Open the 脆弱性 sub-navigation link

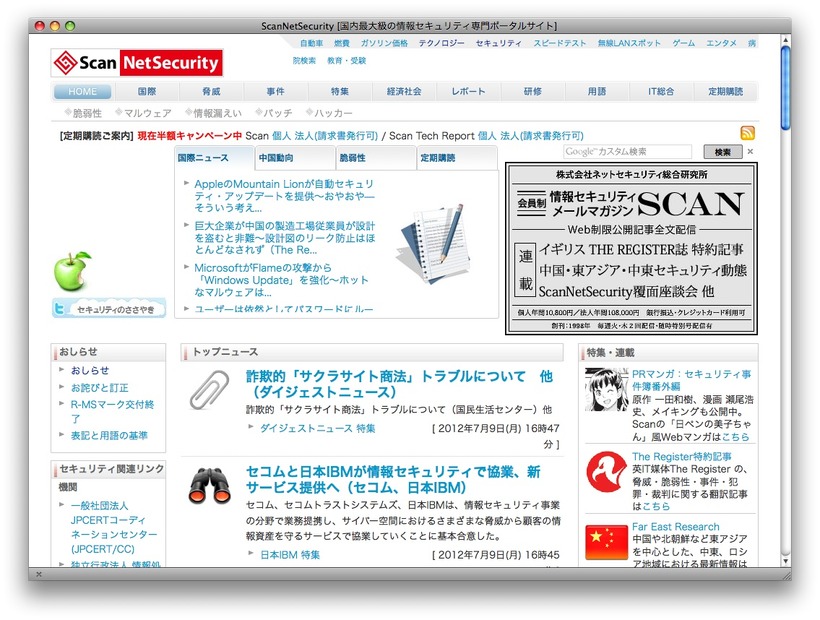tap(87, 113)
